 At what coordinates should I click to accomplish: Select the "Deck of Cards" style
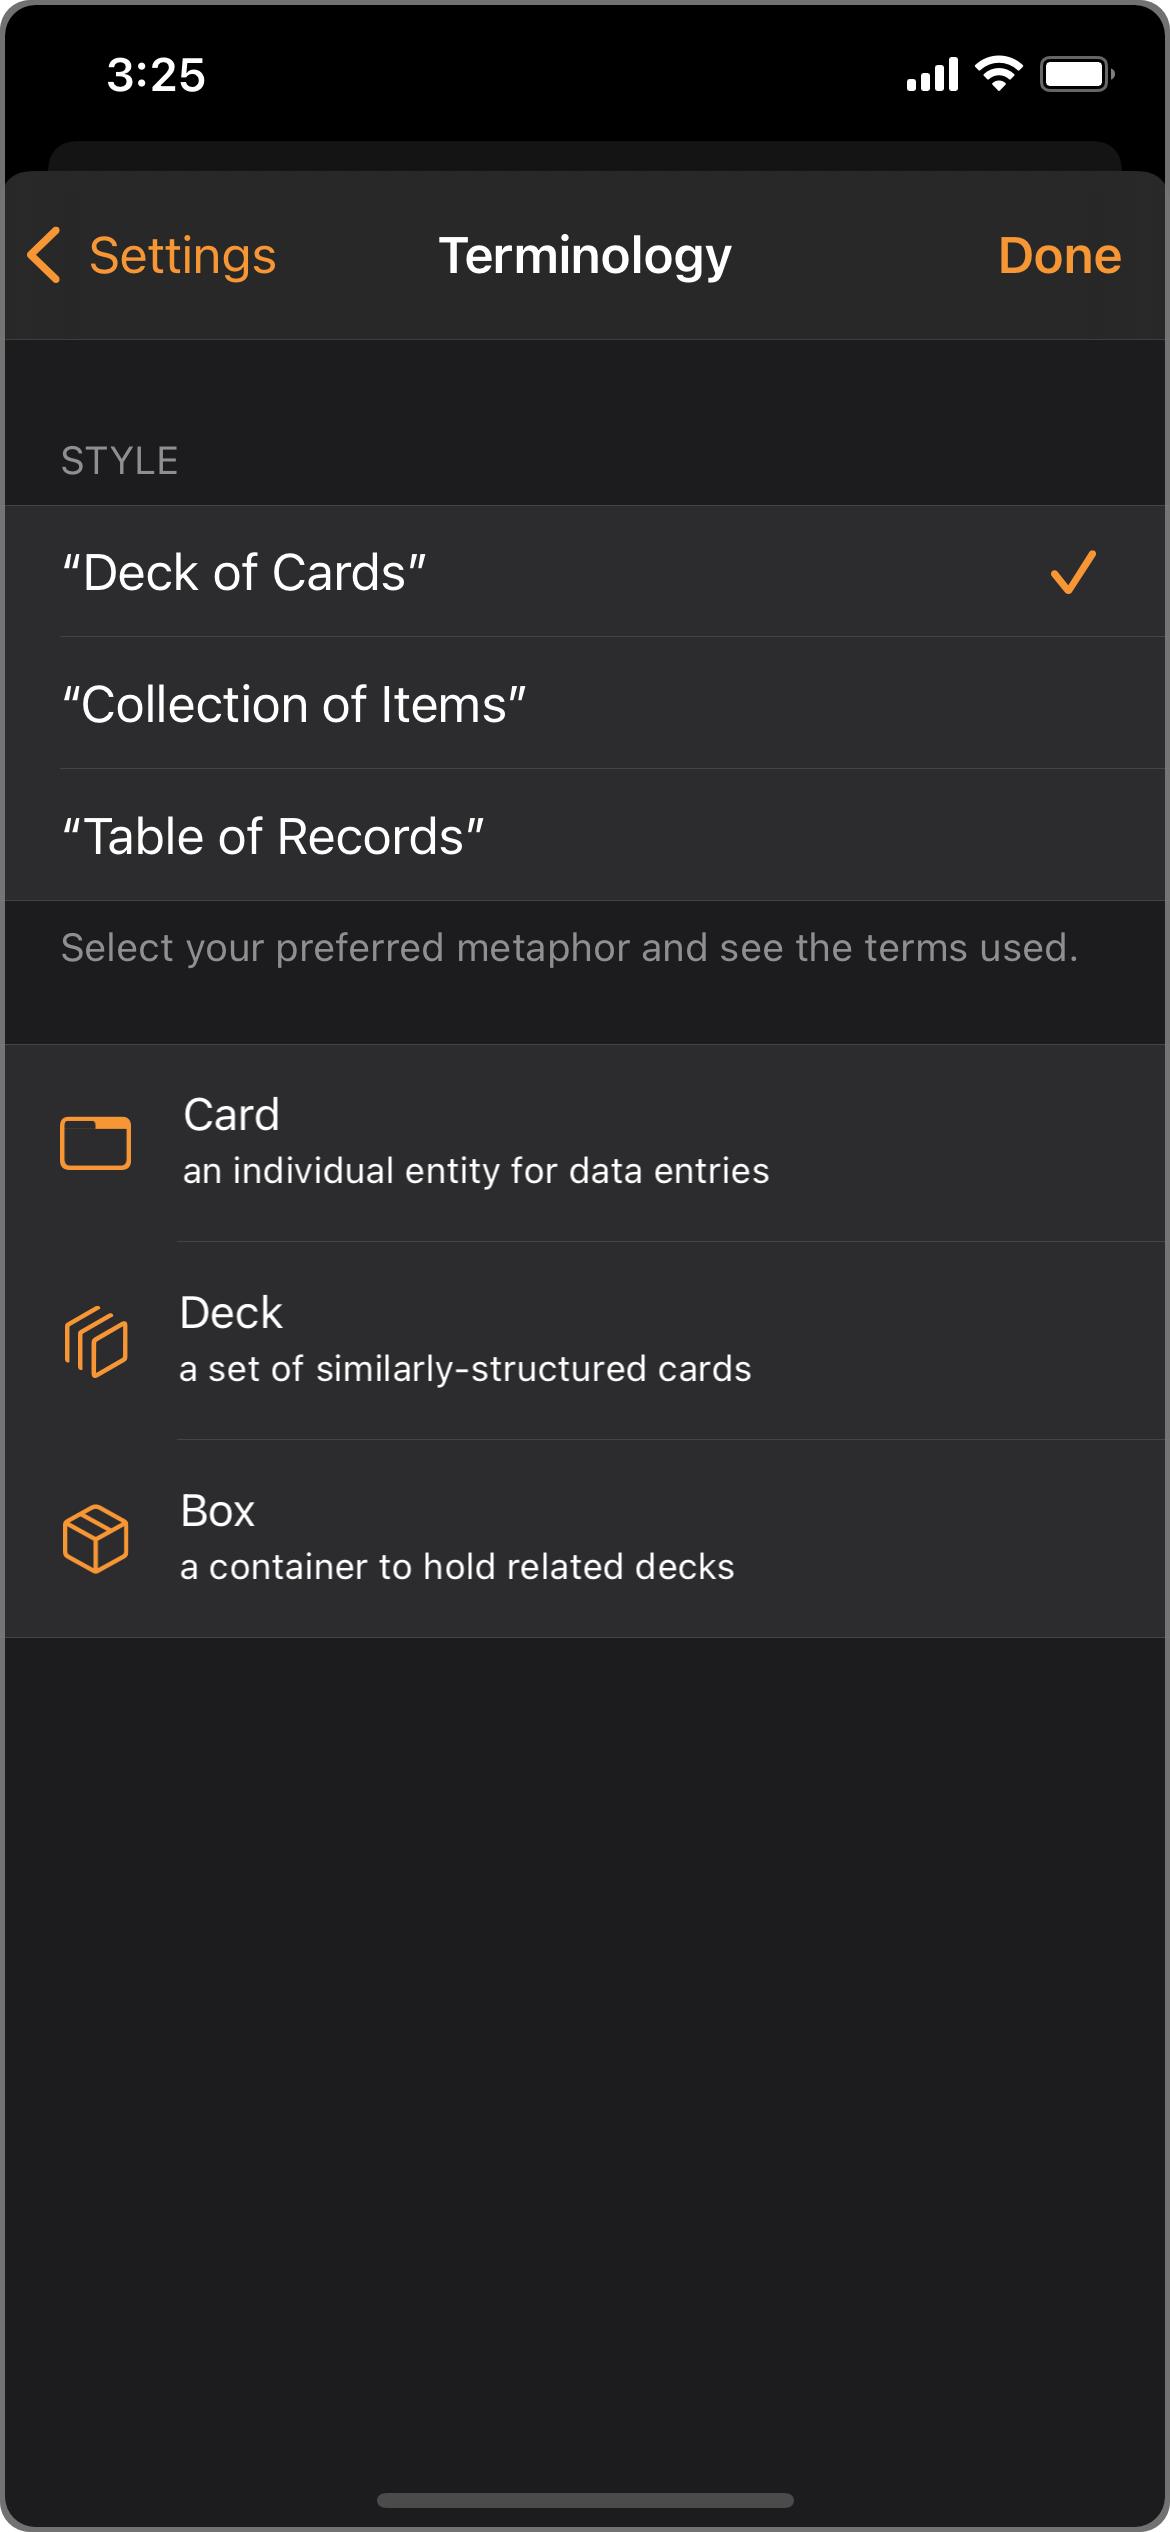pyautogui.click(x=244, y=572)
